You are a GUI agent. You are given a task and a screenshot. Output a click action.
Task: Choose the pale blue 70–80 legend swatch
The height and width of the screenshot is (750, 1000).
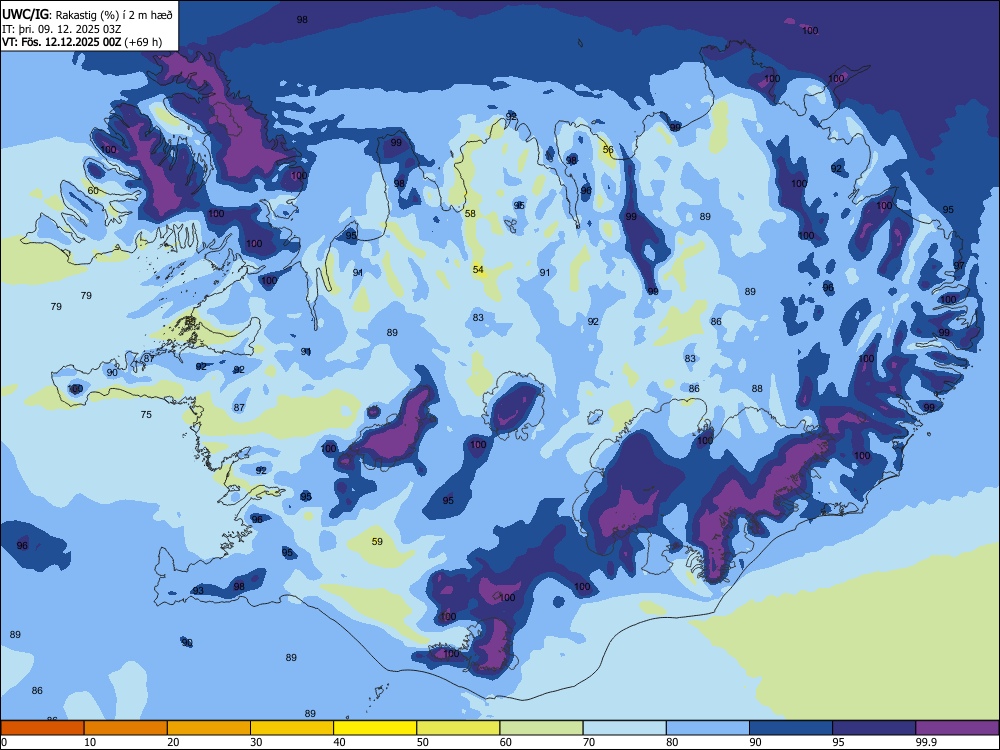point(625,728)
